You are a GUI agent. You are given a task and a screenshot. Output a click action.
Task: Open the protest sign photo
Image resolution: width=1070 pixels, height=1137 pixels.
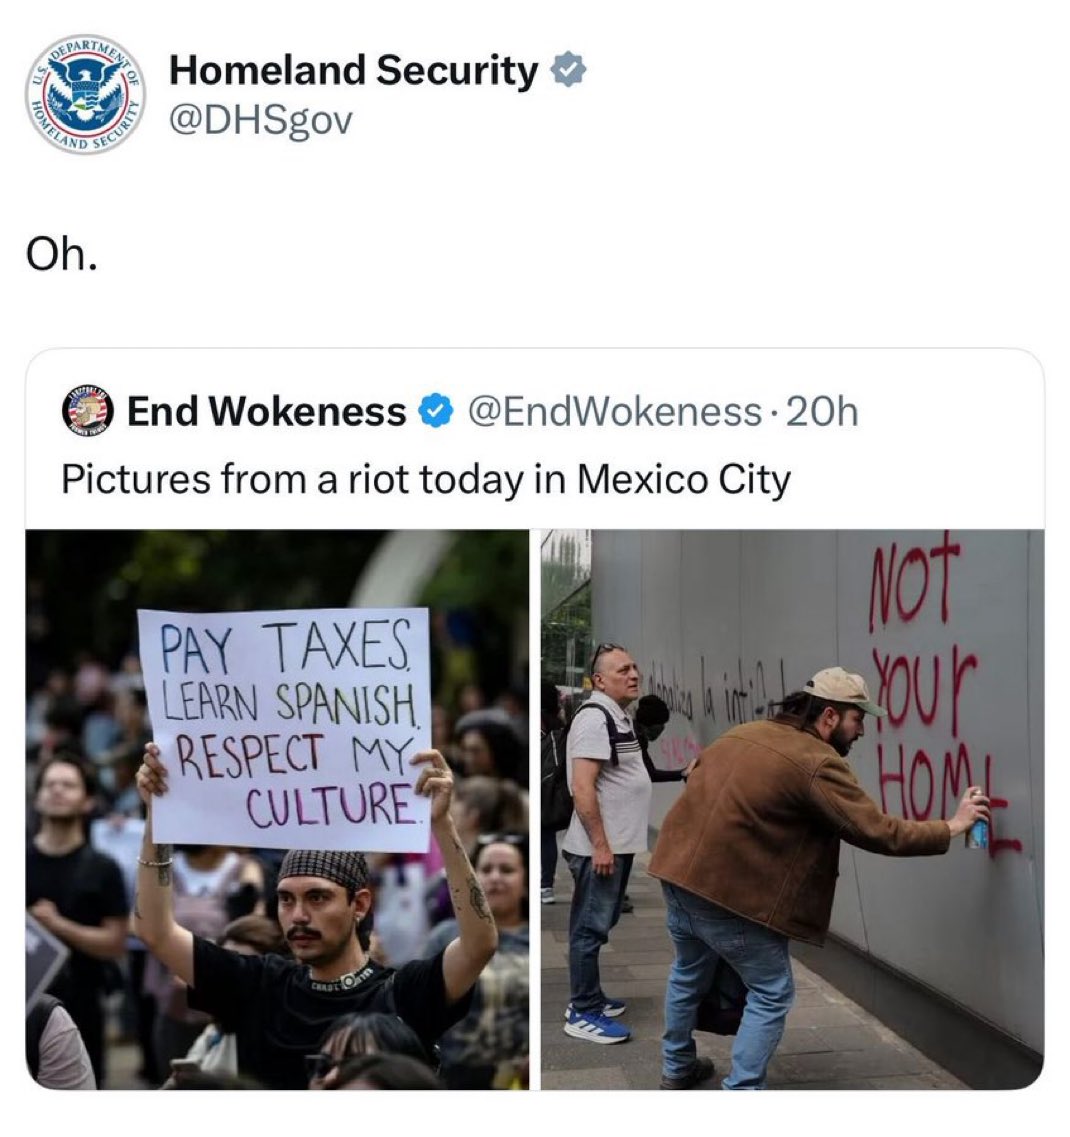(x=278, y=809)
